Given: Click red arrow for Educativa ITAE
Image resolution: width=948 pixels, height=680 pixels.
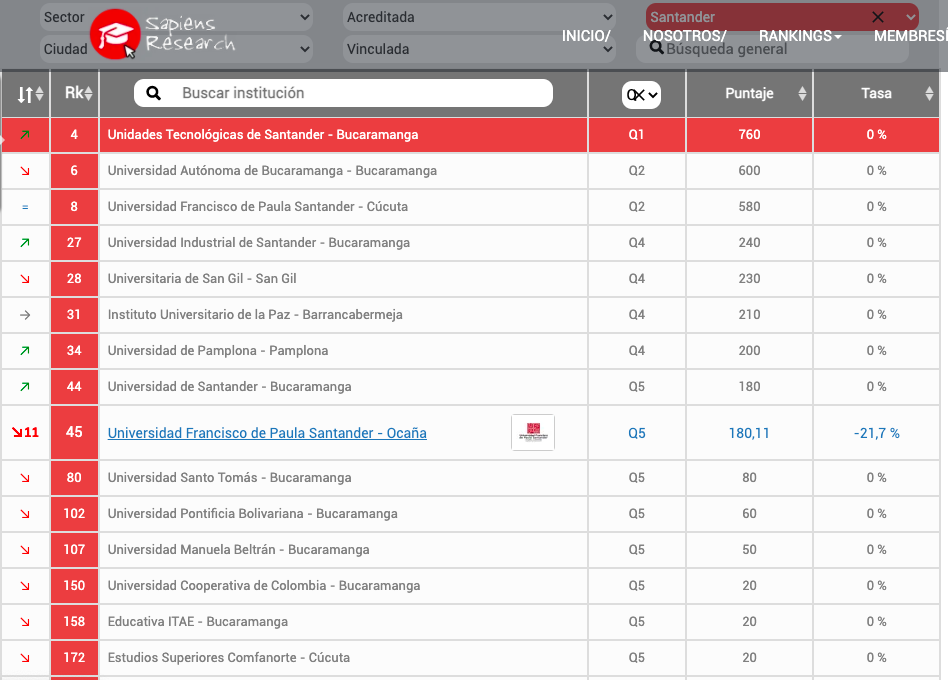Looking at the screenshot, I should click(25, 622).
